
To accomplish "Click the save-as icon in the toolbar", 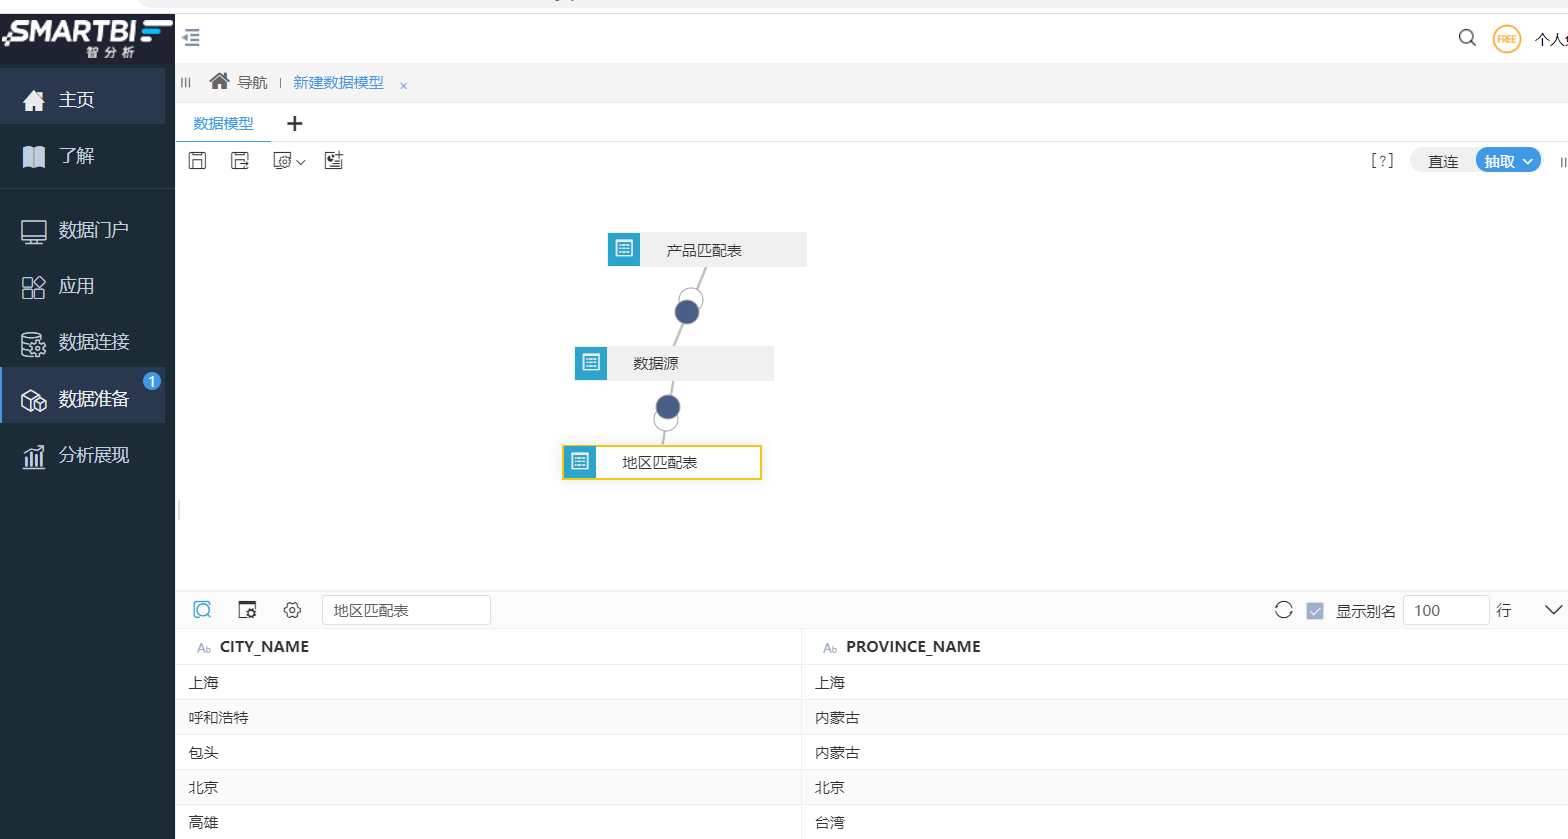I will (240, 161).
